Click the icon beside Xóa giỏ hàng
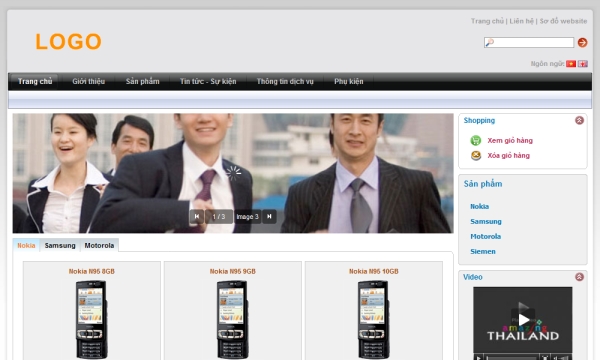The width and height of the screenshot is (600, 360). 476,155
